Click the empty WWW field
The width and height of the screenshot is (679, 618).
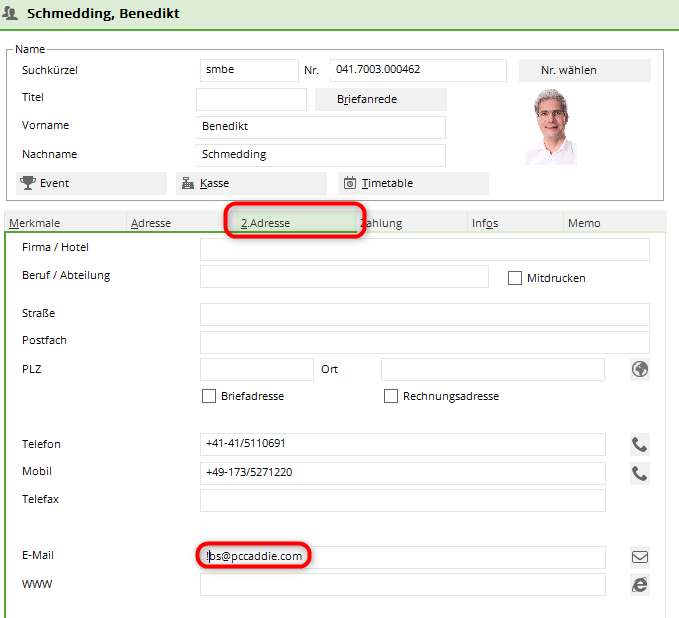[x=403, y=585]
